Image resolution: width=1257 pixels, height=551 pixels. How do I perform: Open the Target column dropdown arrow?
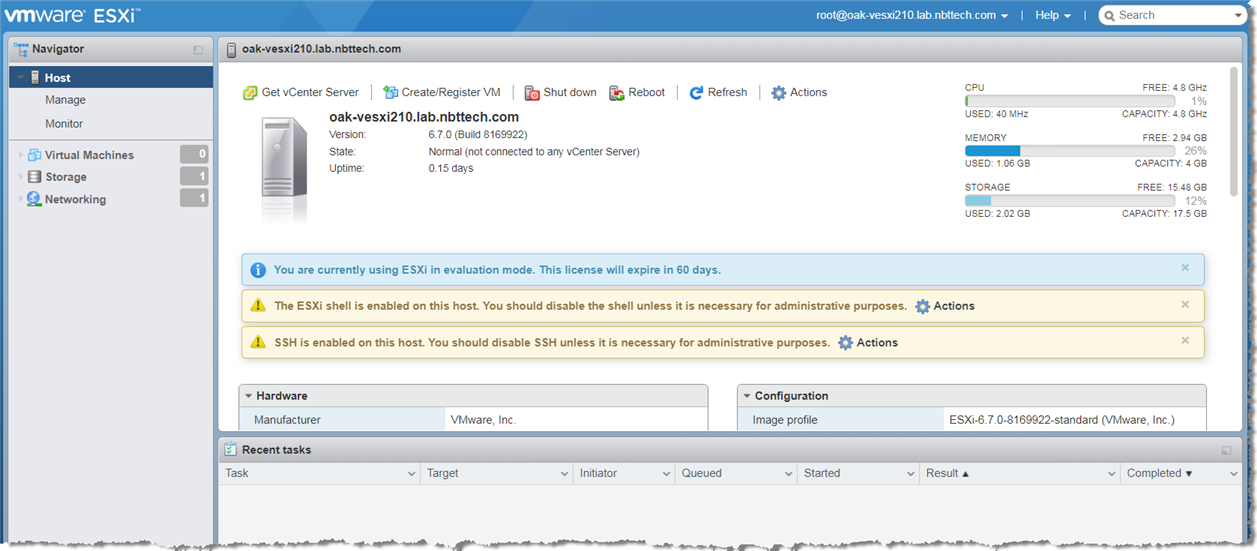[564, 474]
